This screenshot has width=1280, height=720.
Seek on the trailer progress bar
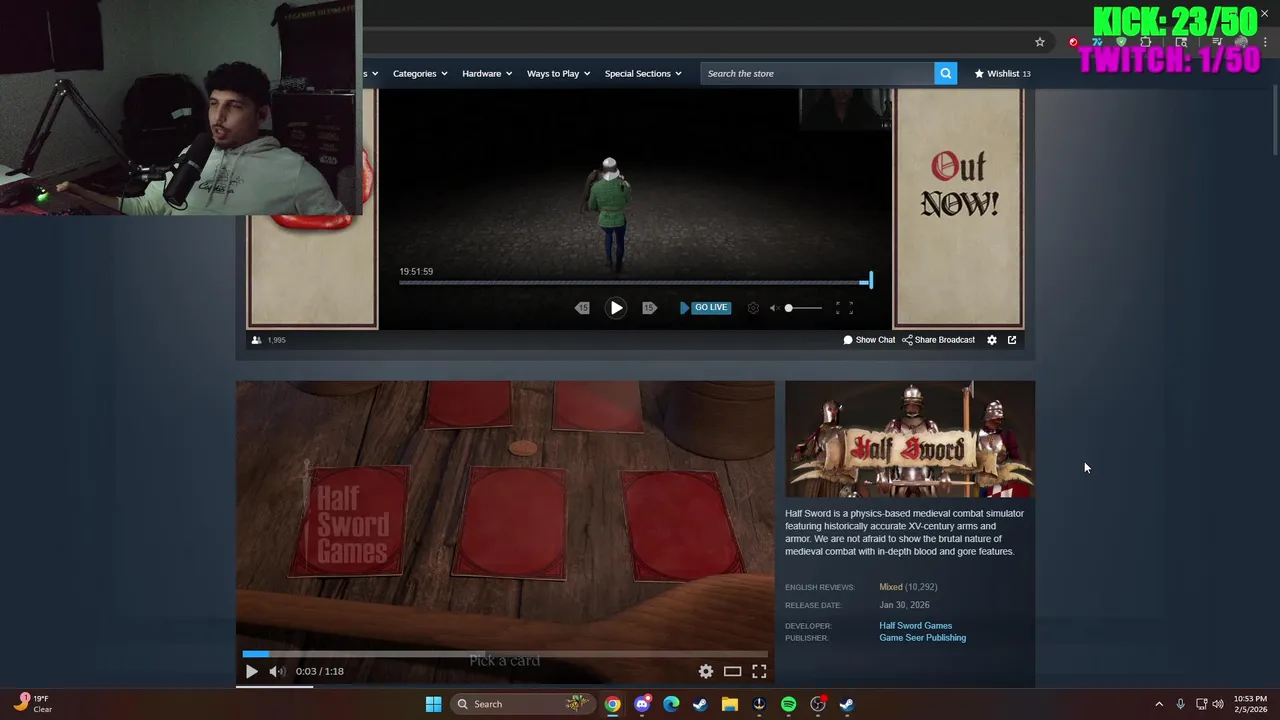click(x=505, y=654)
